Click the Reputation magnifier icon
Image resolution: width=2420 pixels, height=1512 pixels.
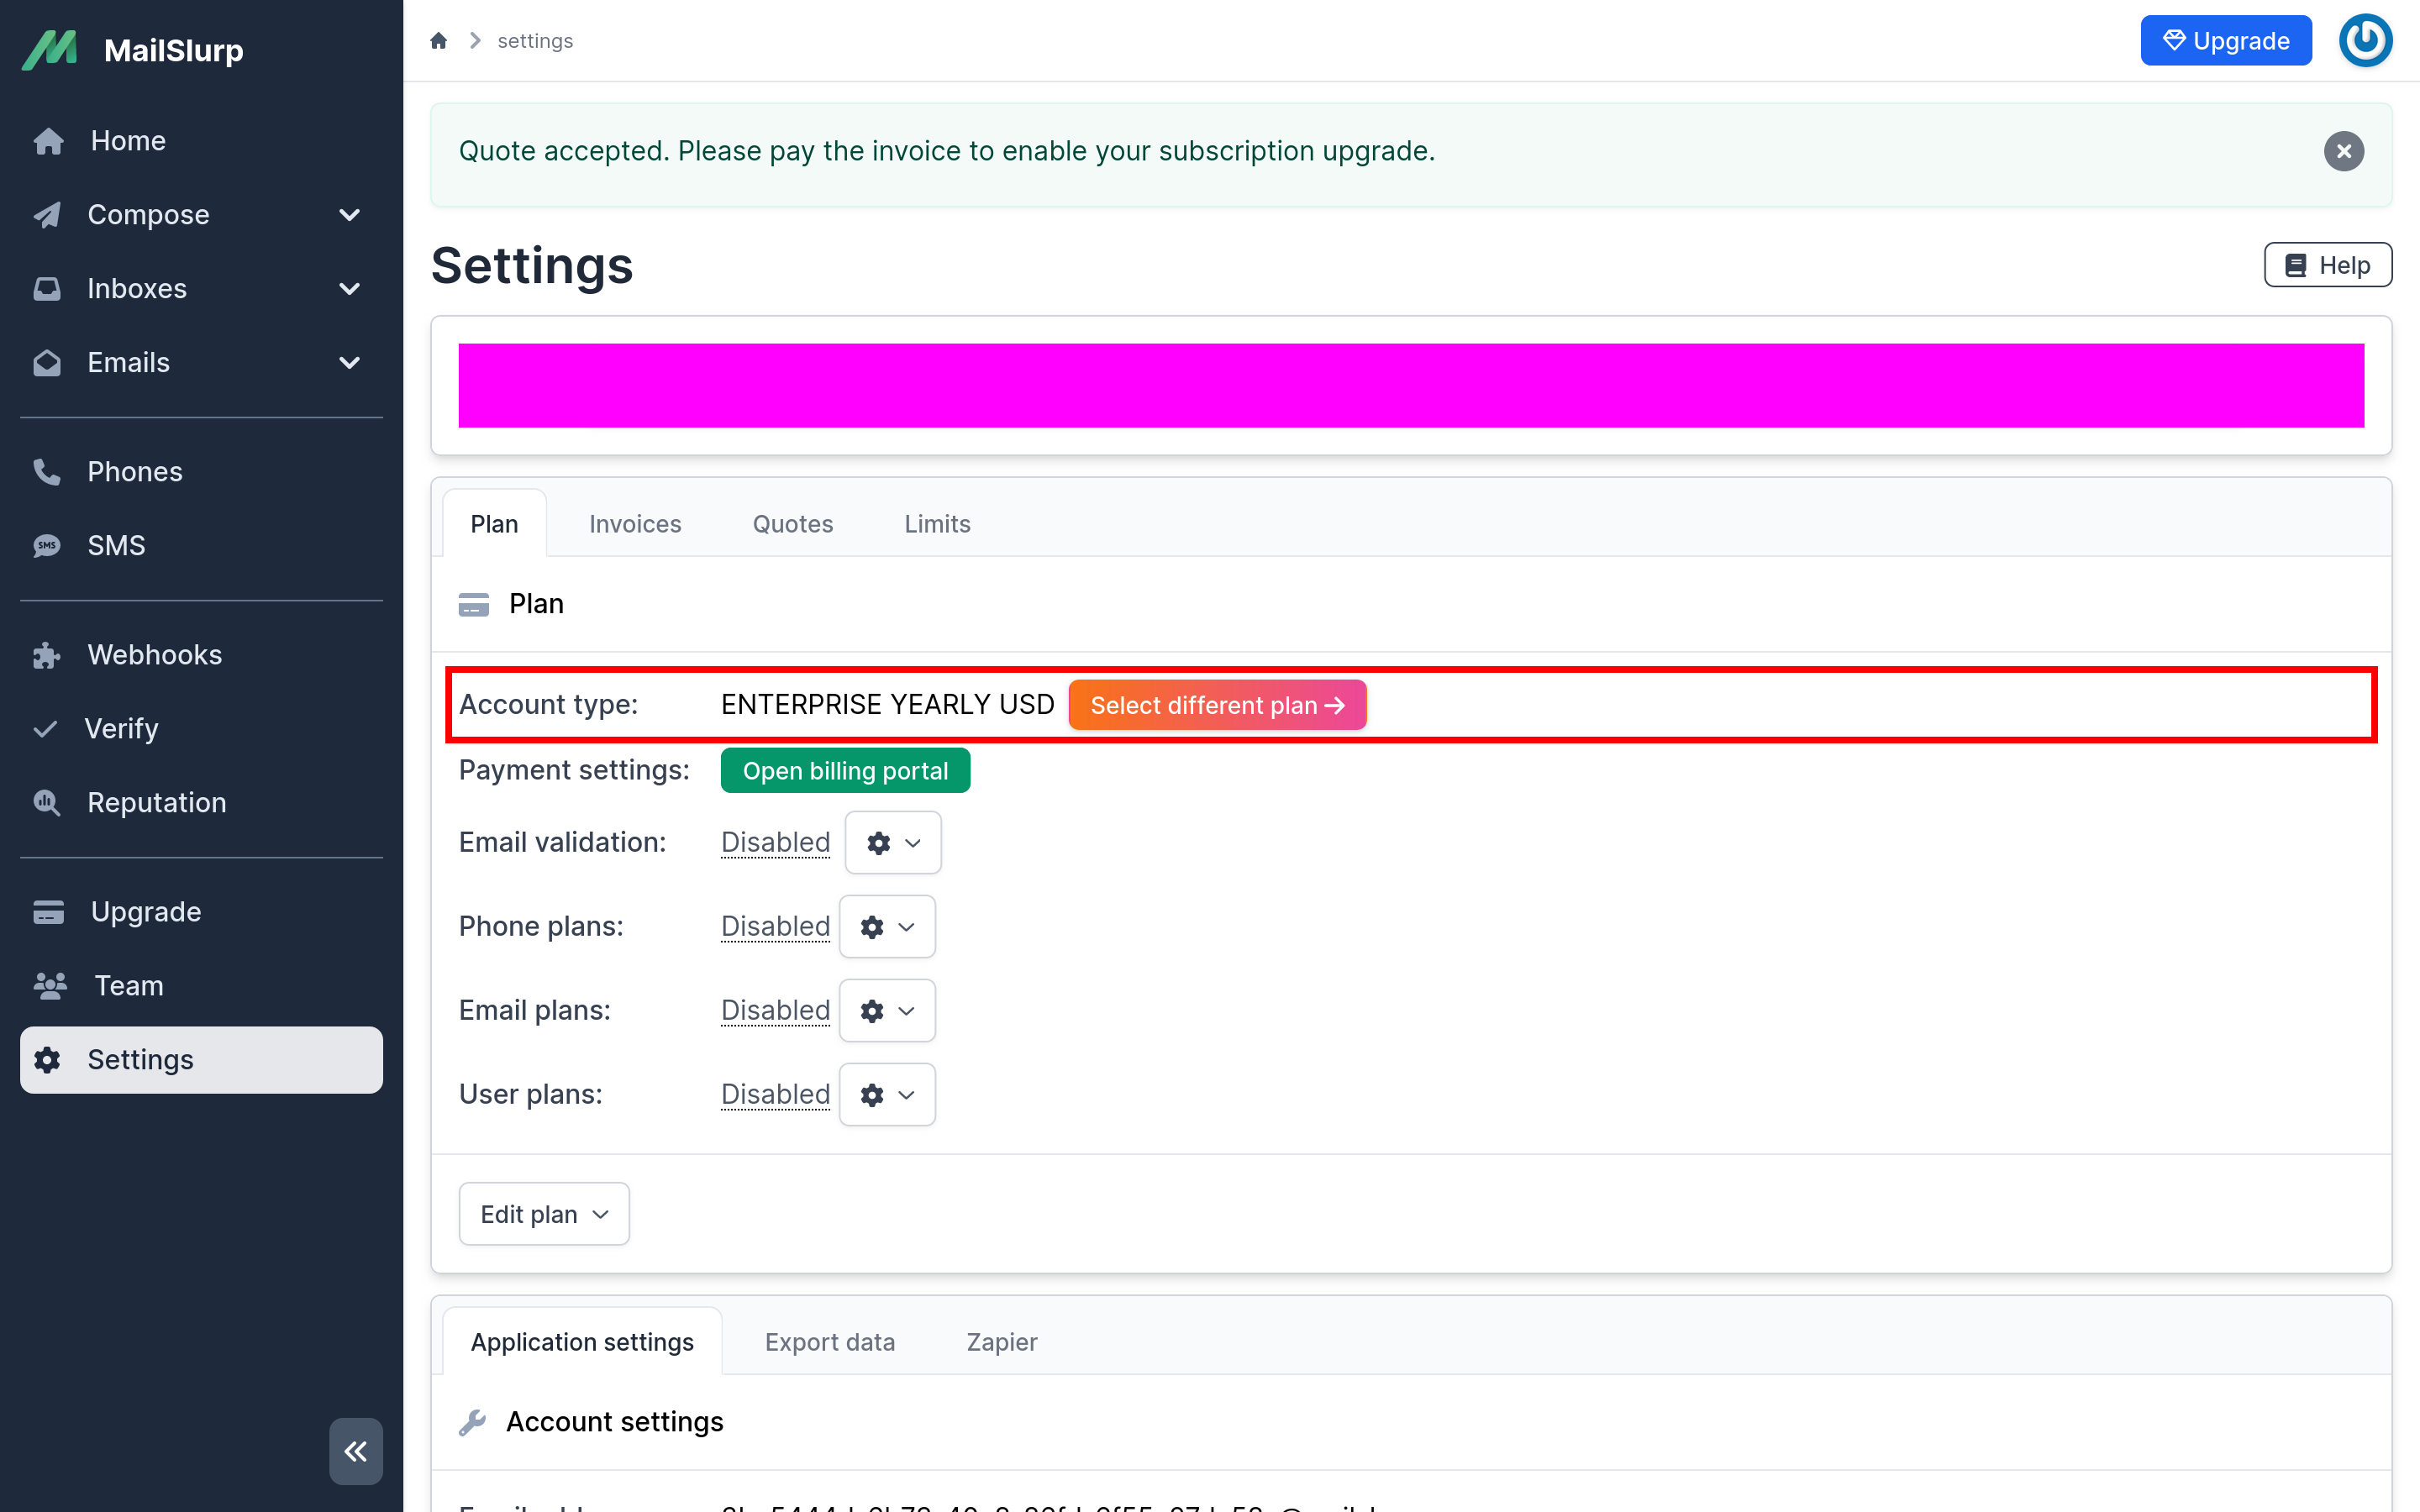(x=47, y=803)
